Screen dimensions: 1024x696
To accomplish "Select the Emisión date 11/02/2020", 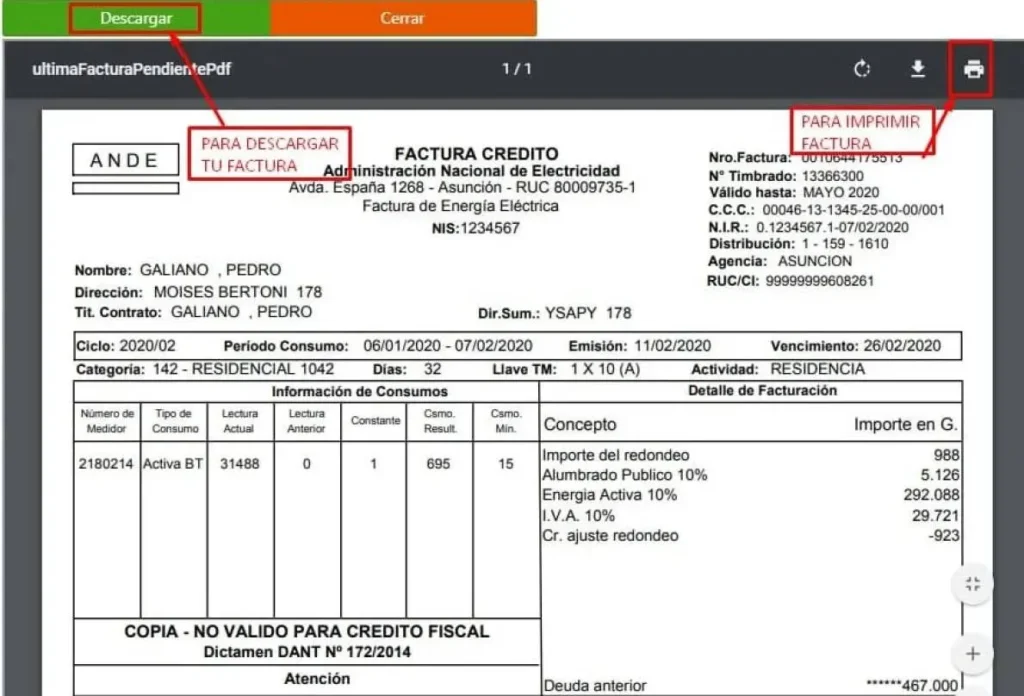I will [x=672, y=346].
